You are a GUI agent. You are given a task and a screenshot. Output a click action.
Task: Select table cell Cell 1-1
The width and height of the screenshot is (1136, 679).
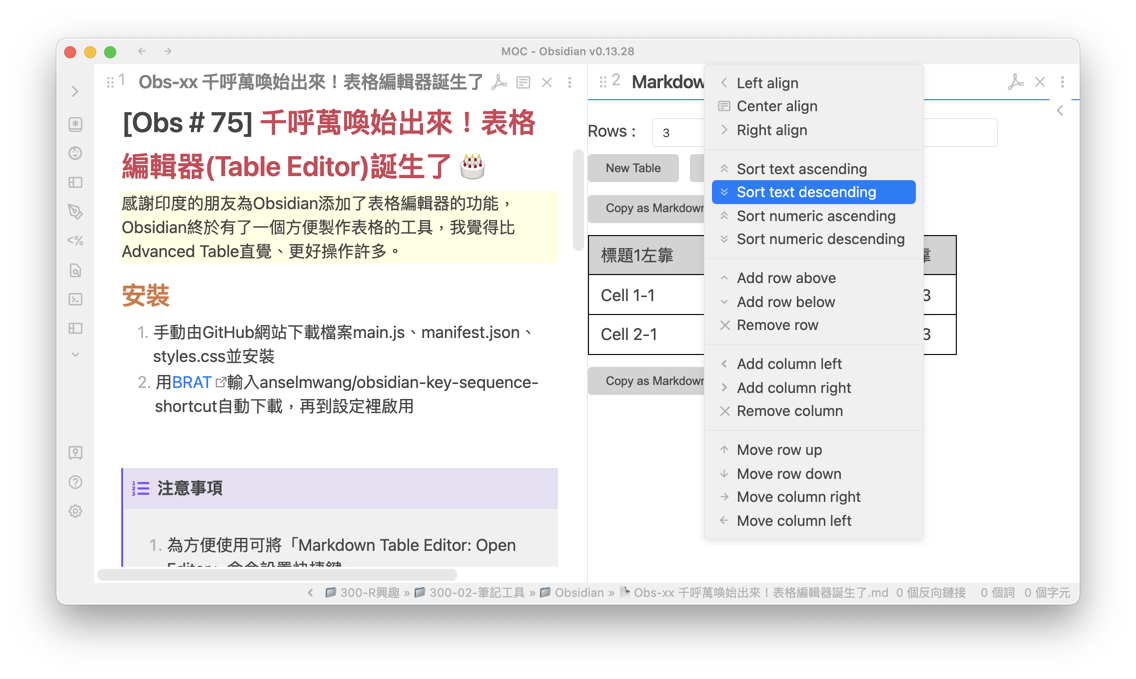[x=646, y=296]
